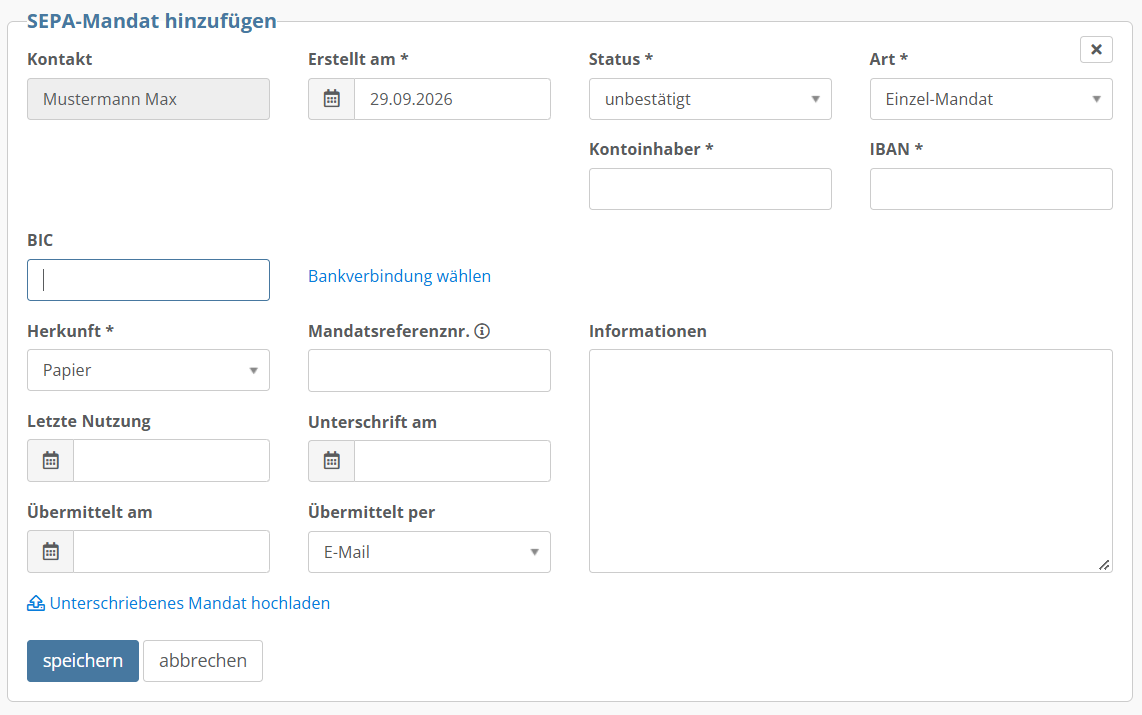
Task: Open calendar for Erstellt am date
Action: pyautogui.click(x=331, y=99)
